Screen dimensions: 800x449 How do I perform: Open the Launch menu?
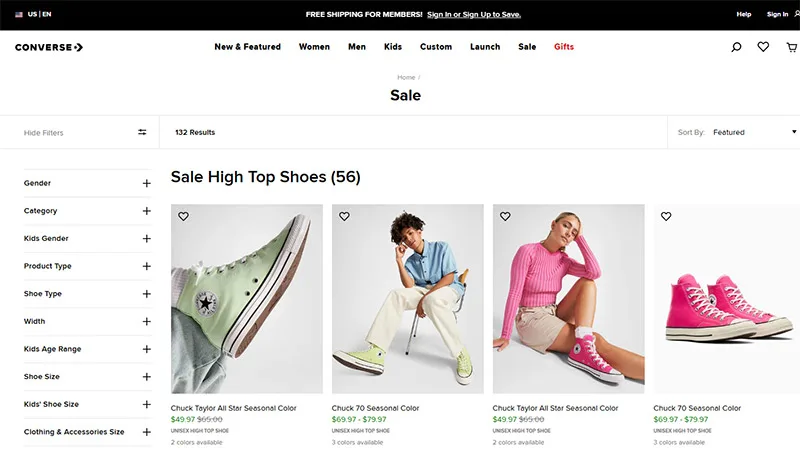pos(485,47)
